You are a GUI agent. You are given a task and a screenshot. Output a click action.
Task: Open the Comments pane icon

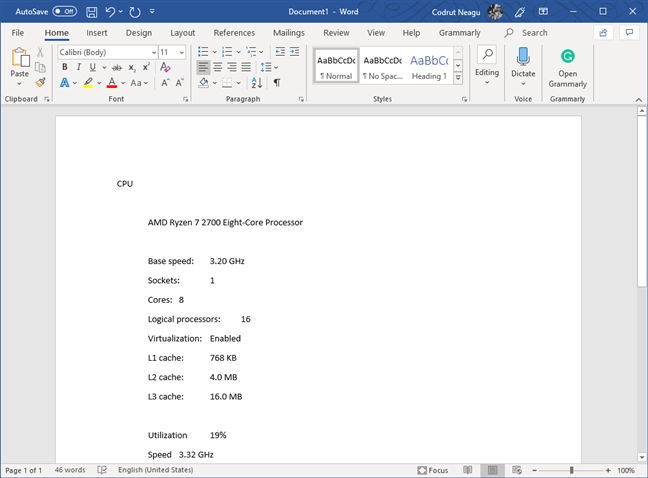click(629, 33)
